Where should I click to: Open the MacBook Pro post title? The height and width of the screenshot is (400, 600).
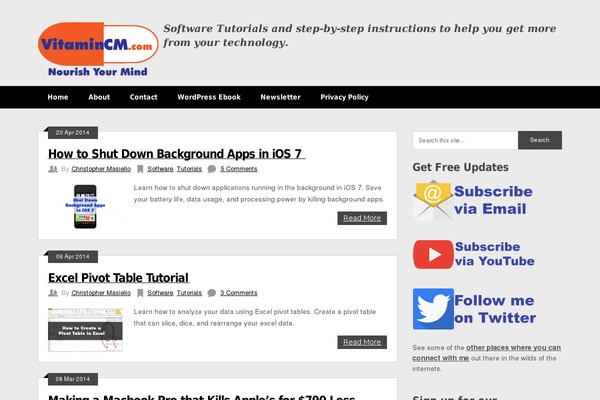[x=202, y=397]
